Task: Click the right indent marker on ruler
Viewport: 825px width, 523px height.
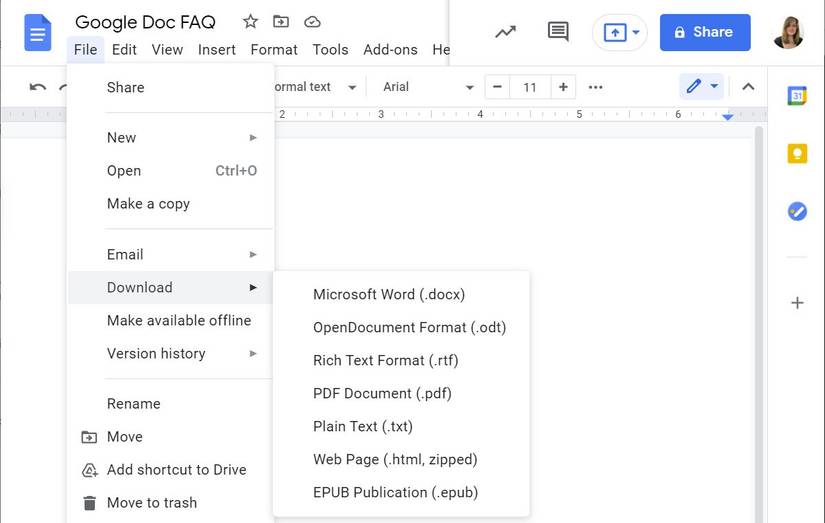Action: point(728,118)
